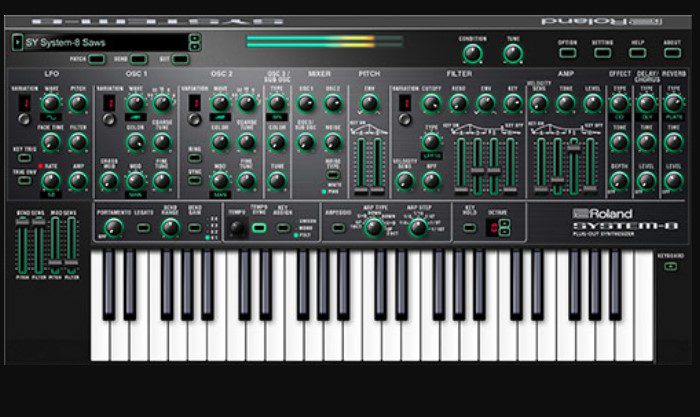This screenshot has width=700, height=417.
Task: Click the OSC 2 VARIATION round button
Action: [x=194, y=119]
